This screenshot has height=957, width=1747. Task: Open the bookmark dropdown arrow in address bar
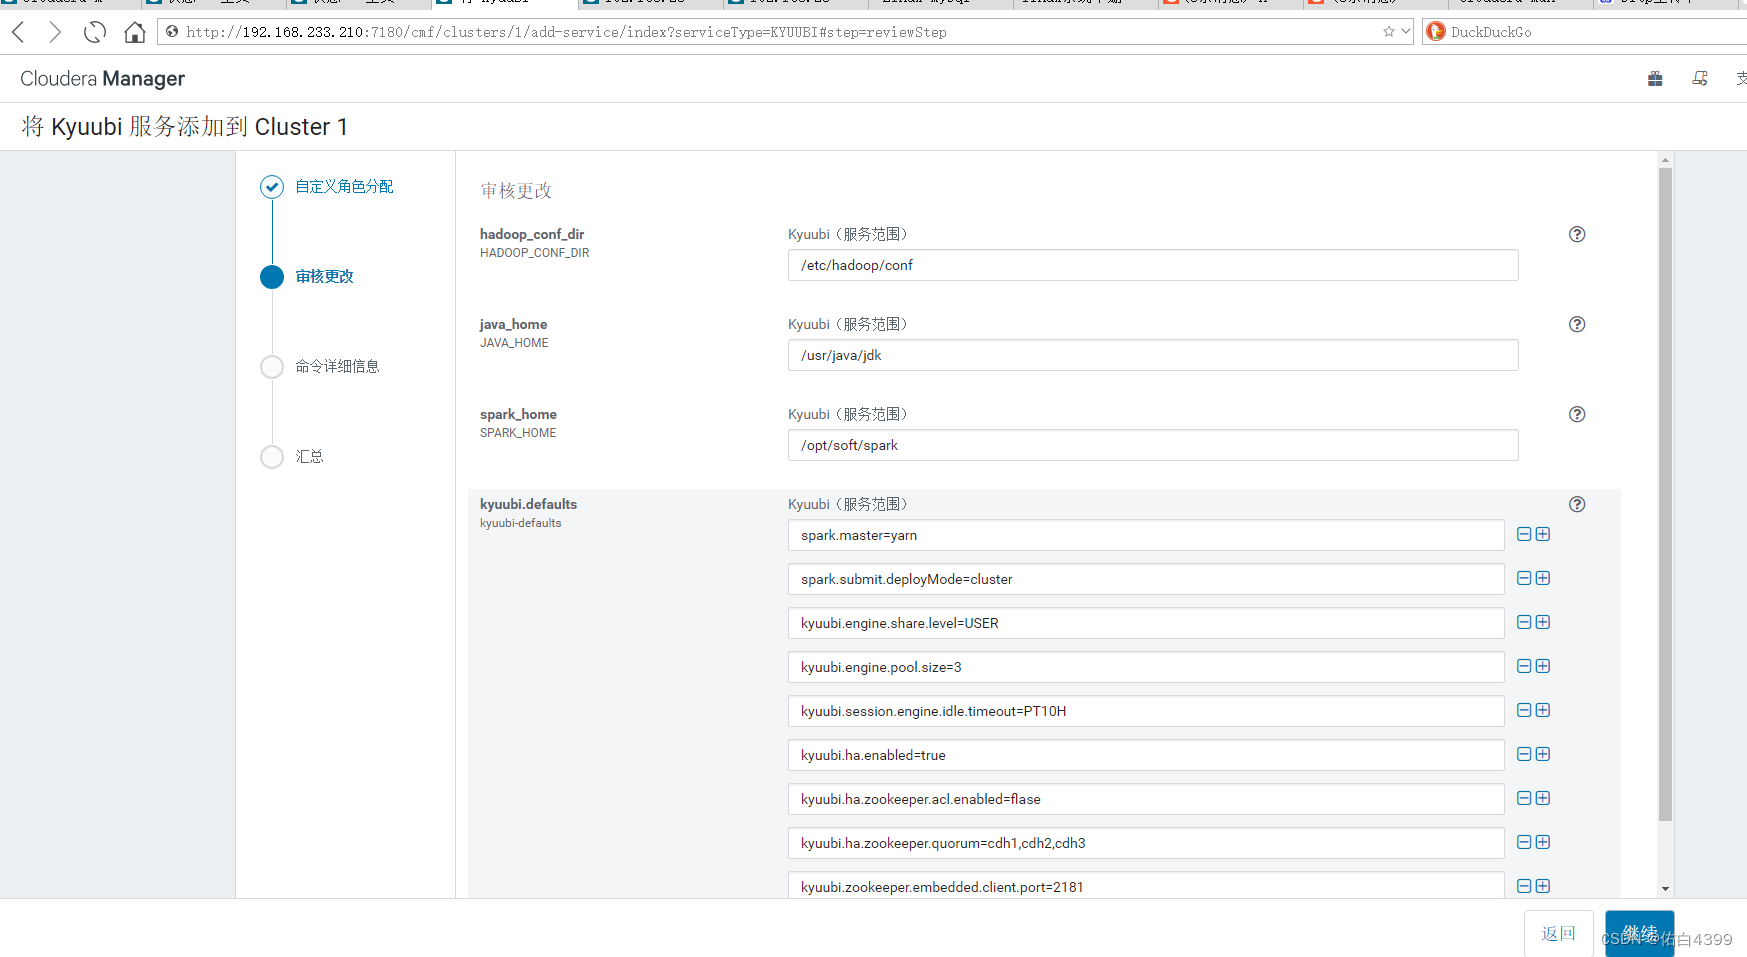pos(1404,31)
